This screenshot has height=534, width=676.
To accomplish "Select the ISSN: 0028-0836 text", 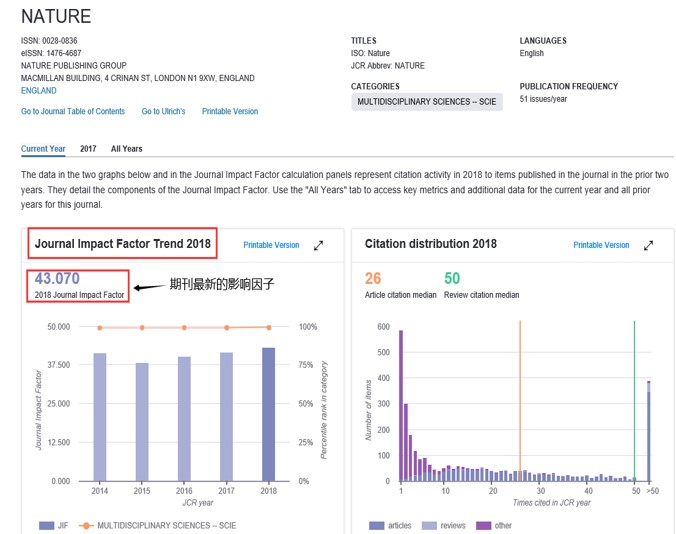I will (x=49, y=41).
